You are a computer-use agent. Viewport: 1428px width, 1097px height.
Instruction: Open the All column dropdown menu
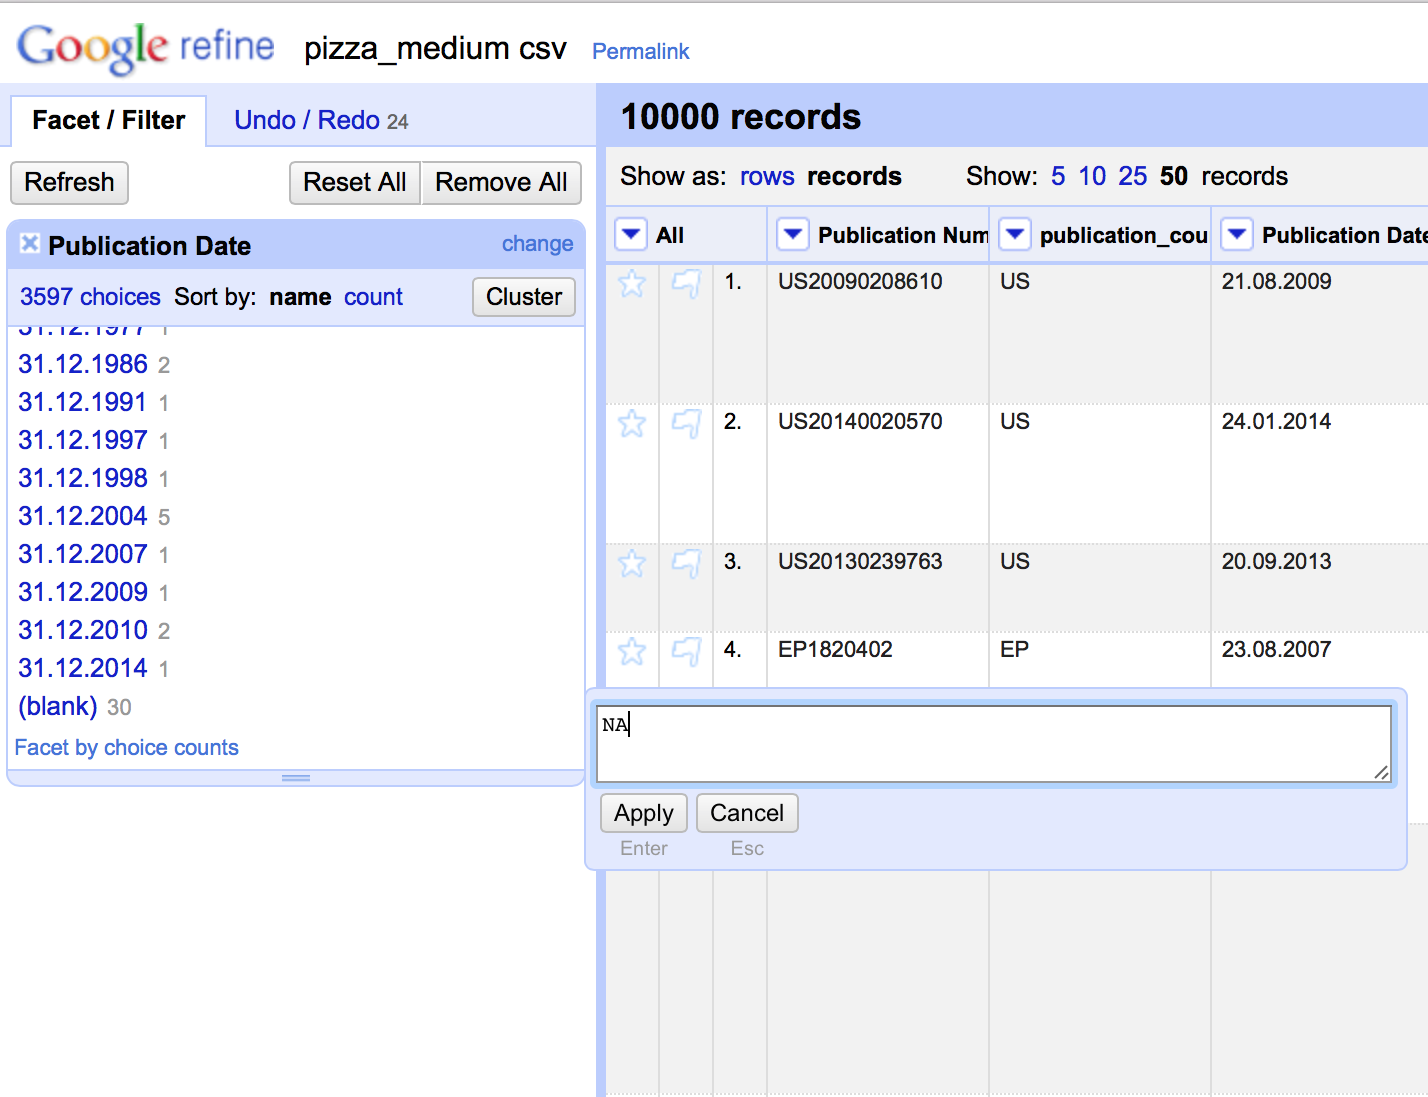click(x=631, y=235)
